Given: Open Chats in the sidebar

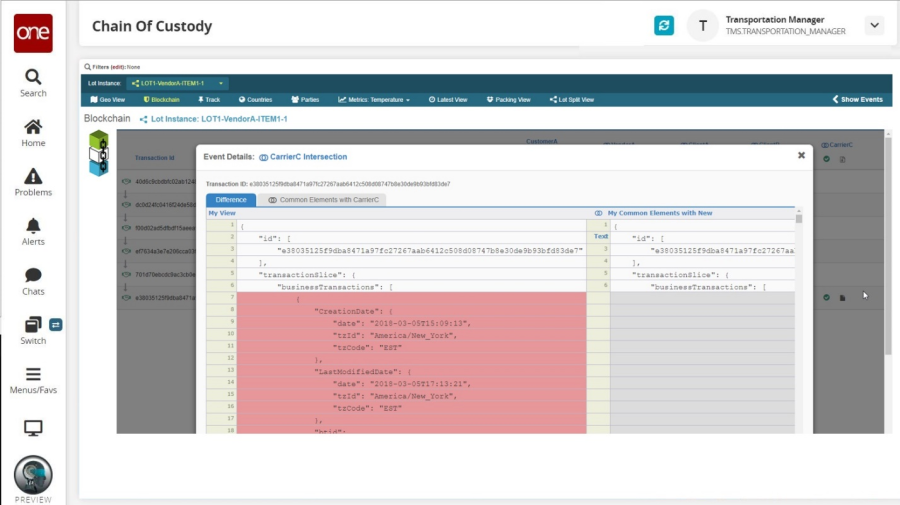Looking at the screenshot, I should [x=33, y=281].
